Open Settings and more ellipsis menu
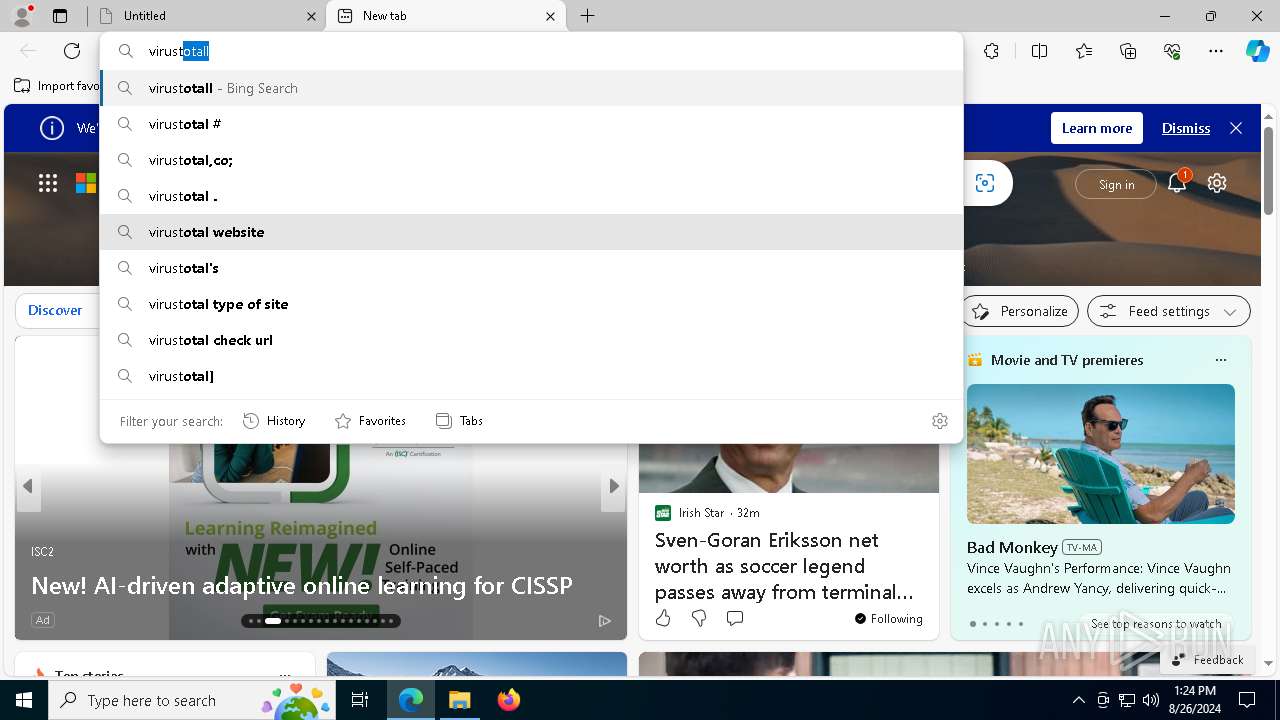The image size is (1280, 720). 1216,51
